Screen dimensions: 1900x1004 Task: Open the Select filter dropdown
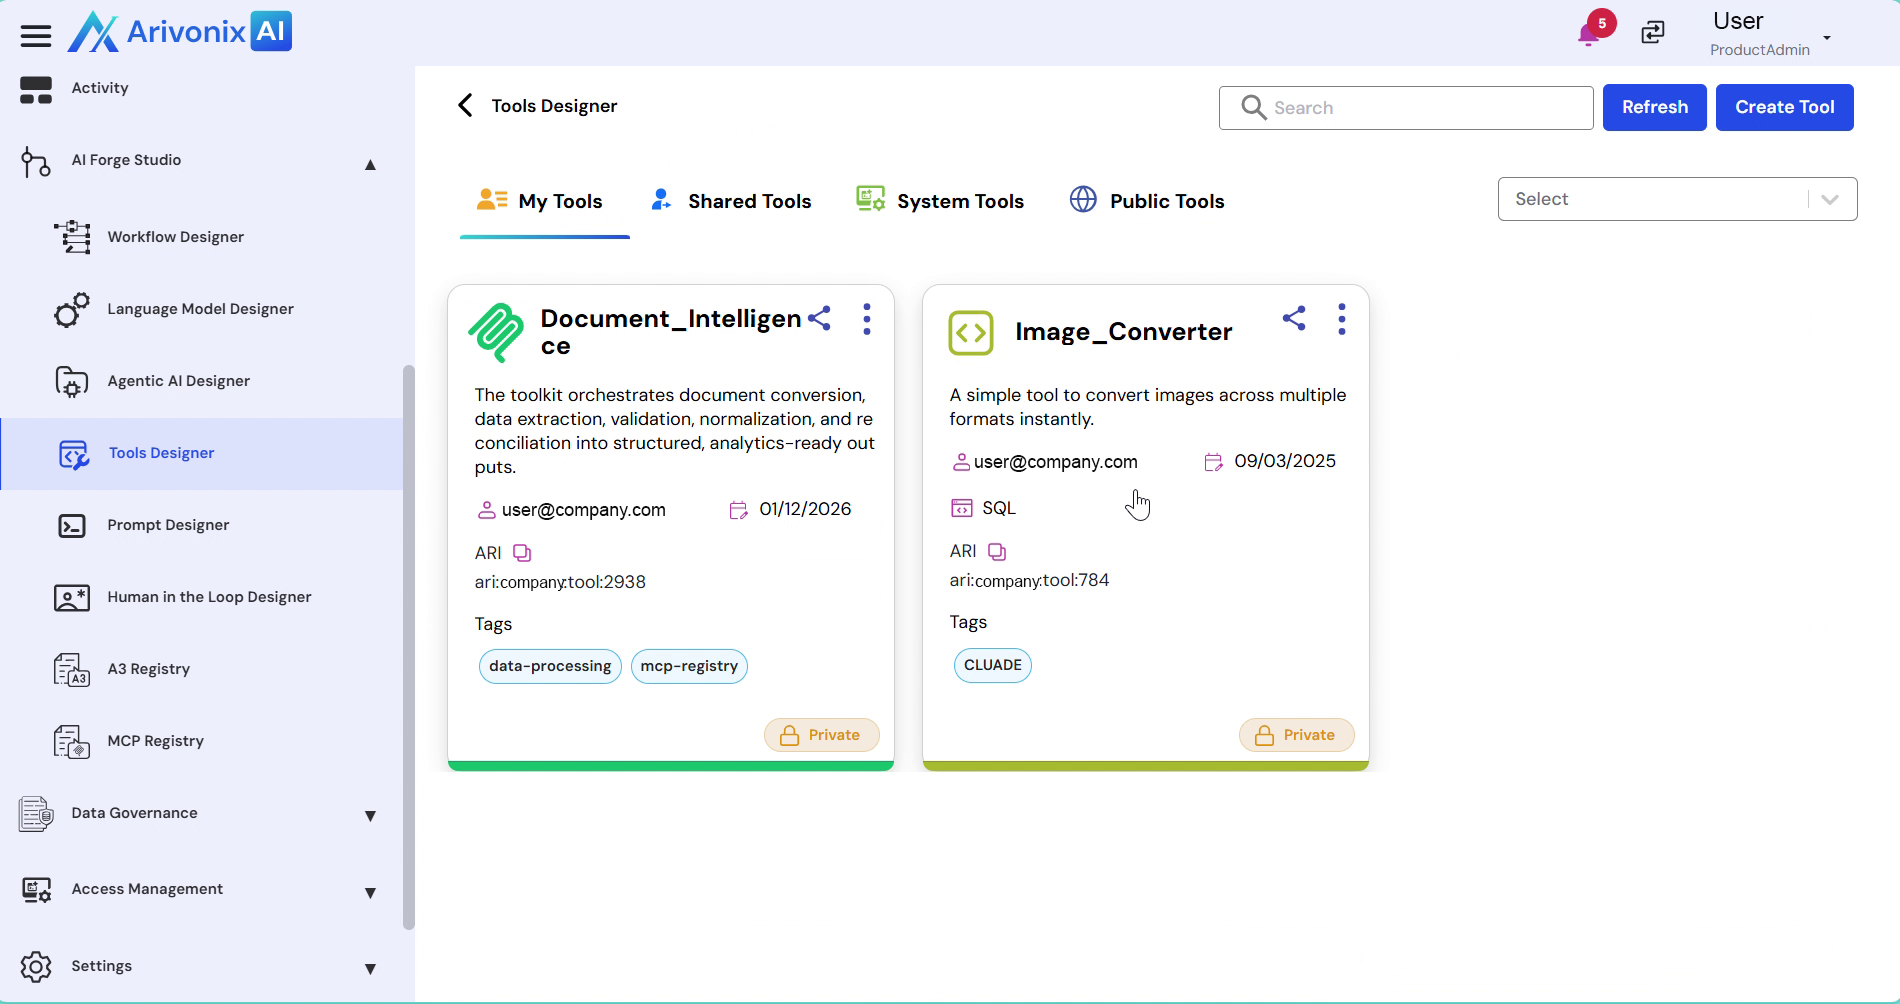click(1677, 199)
